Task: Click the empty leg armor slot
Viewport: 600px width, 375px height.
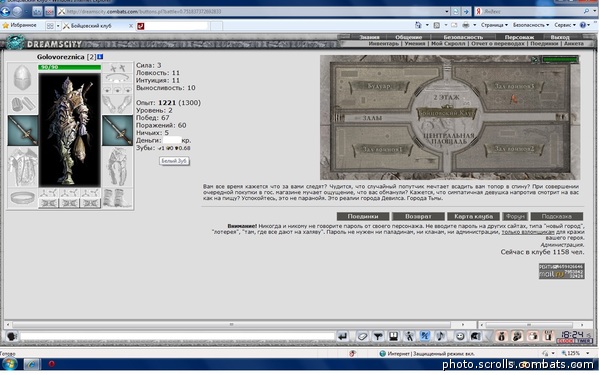Action: tap(117, 167)
